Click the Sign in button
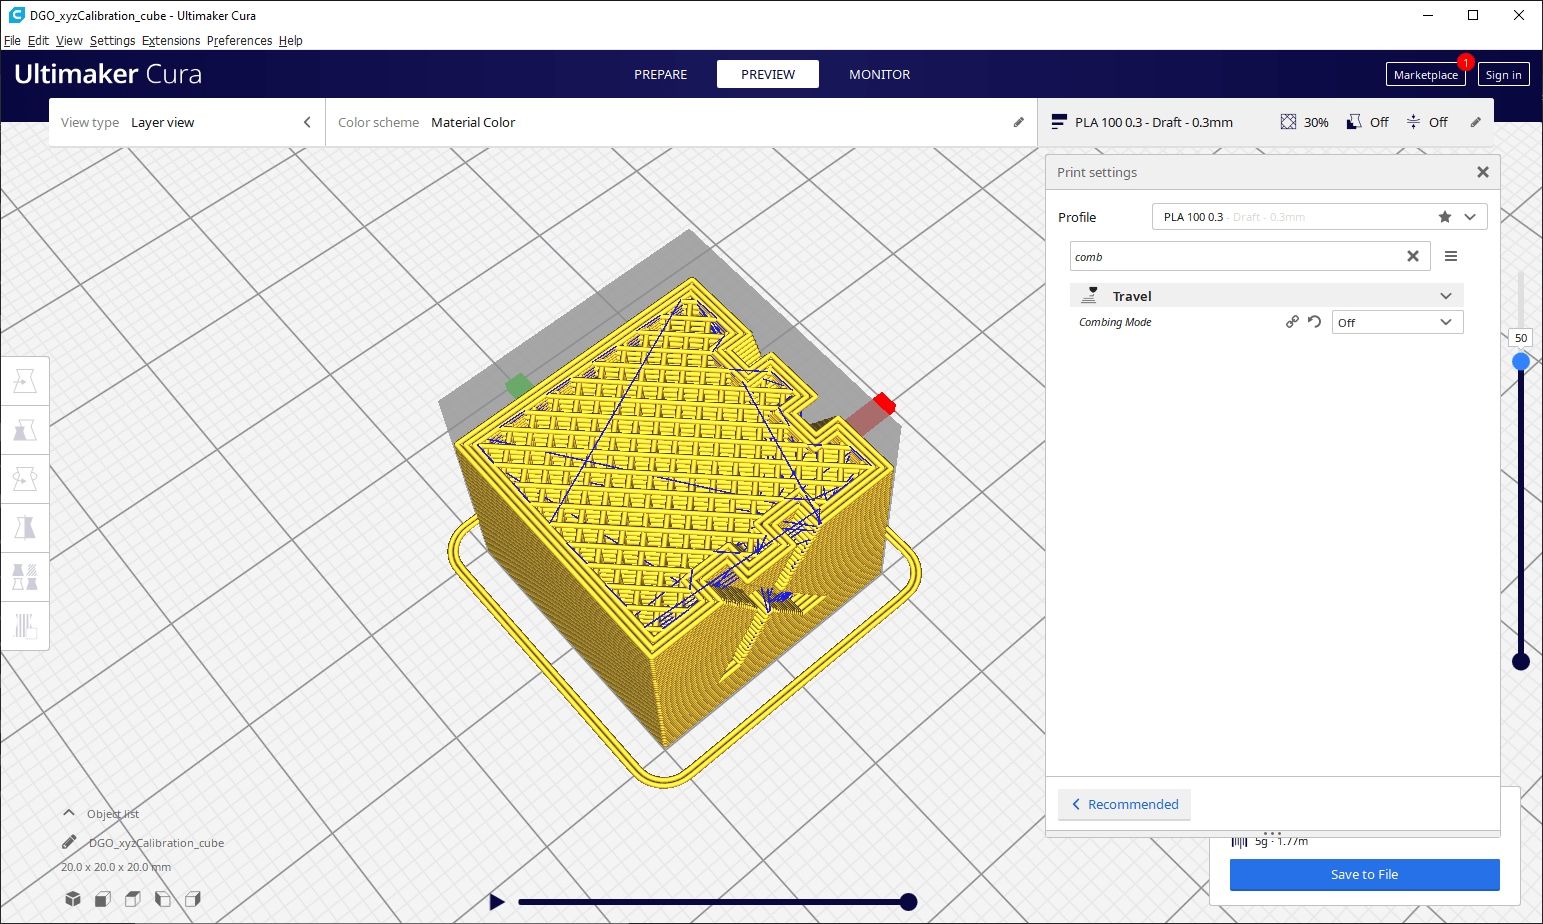1543x924 pixels. (1503, 75)
